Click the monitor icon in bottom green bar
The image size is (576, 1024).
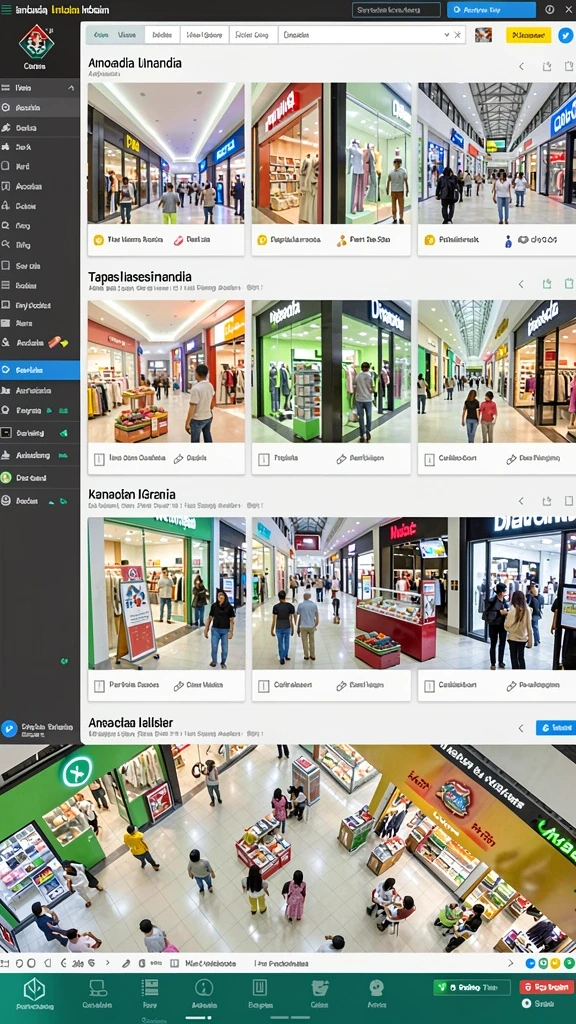(x=98, y=987)
